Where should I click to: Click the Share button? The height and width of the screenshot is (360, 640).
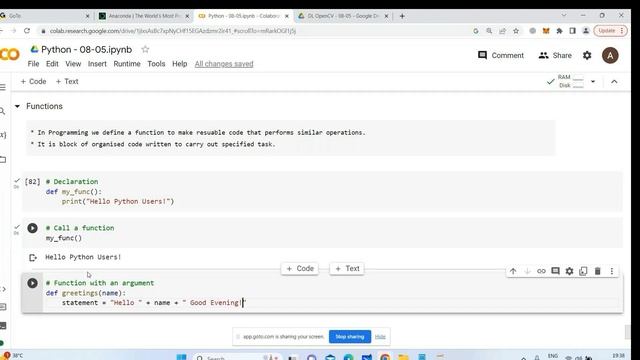click(555, 56)
